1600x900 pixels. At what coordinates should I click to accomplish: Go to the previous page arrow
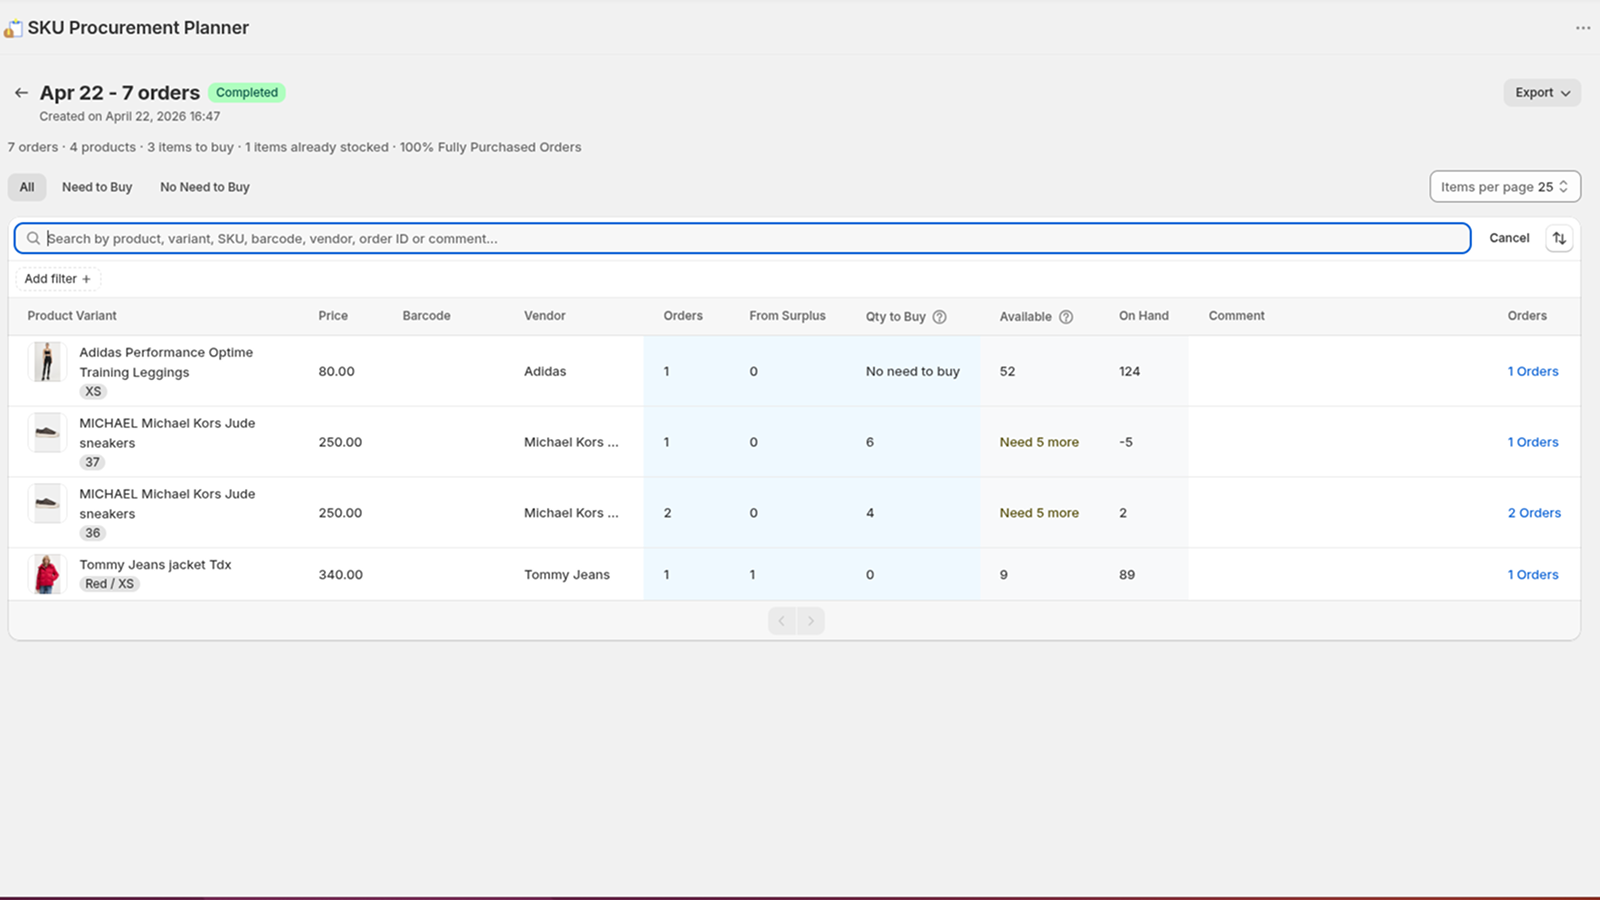tap(782, 621)
